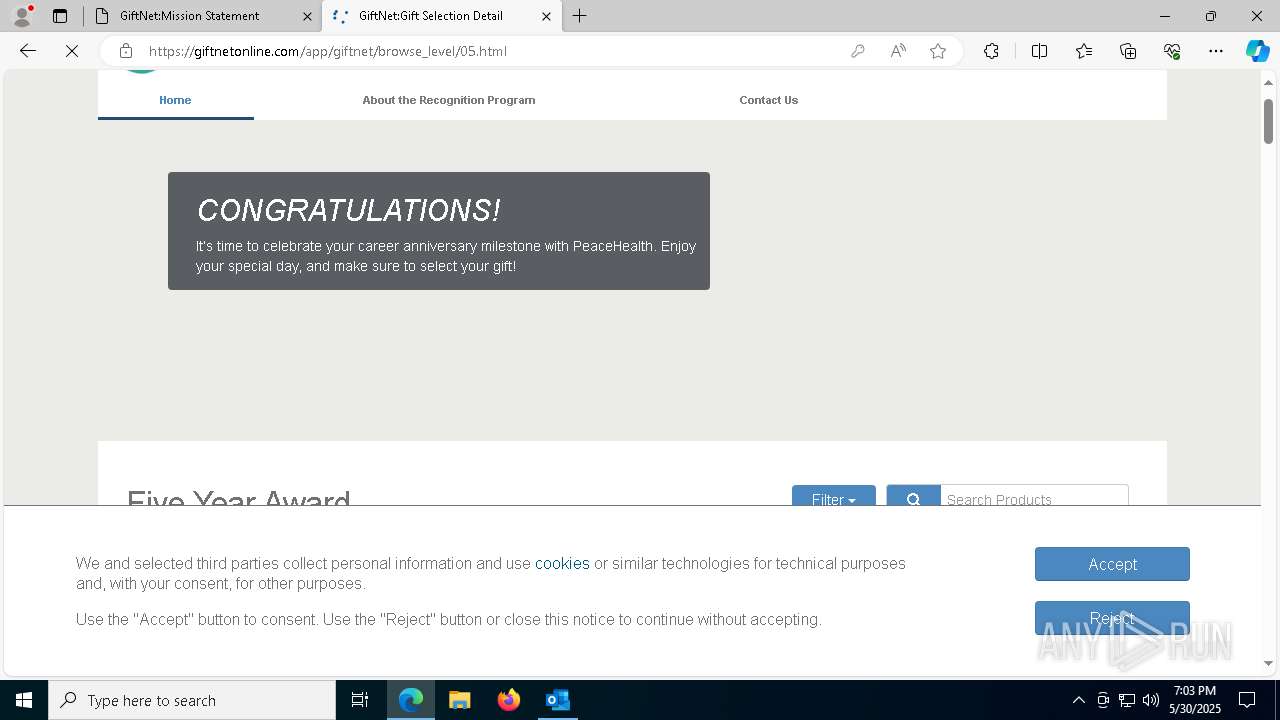Click the scrollbar down arrow
Image resolution: width=1280 pixels, height=720 pixels.
1268,663
